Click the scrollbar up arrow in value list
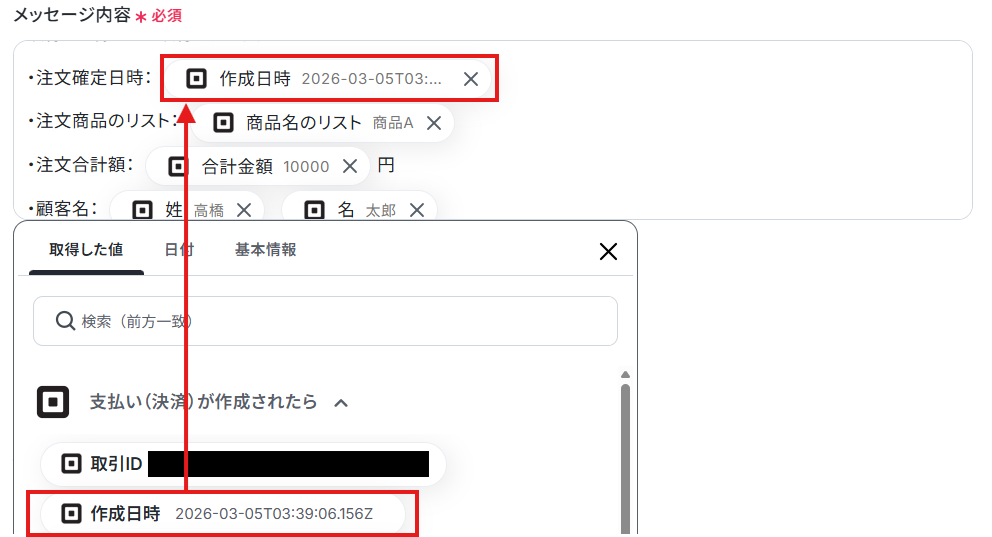Image resolution: width=992 pixels, height=537 pixels. tap(625, 374)
